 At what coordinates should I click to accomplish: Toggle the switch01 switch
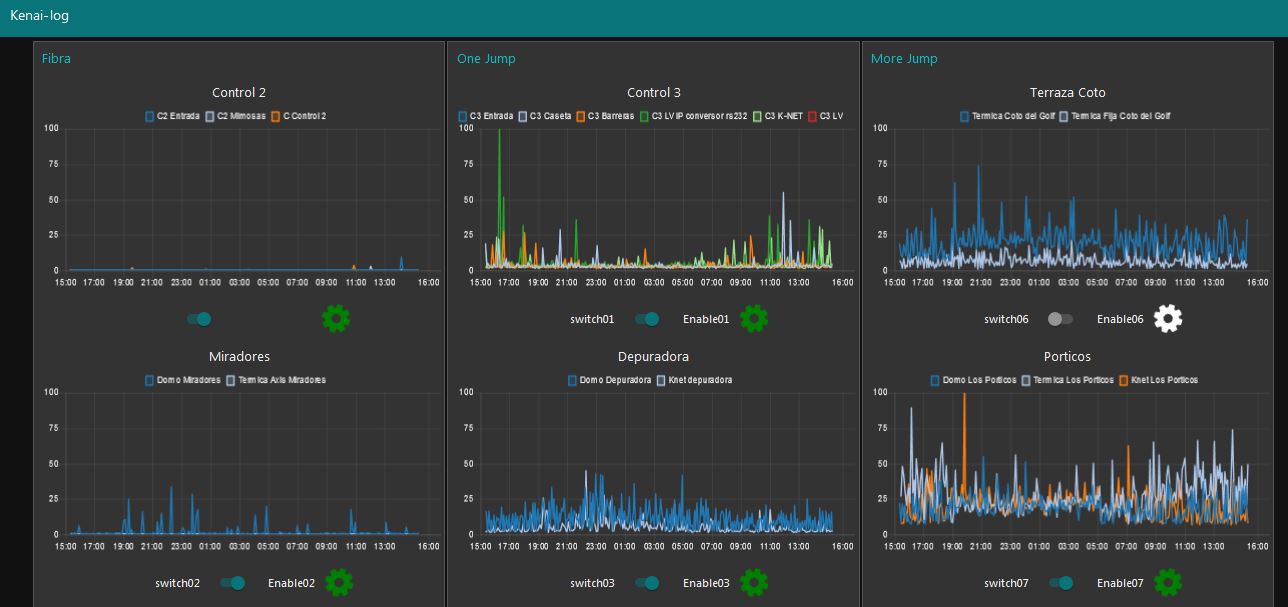point(647,319)
